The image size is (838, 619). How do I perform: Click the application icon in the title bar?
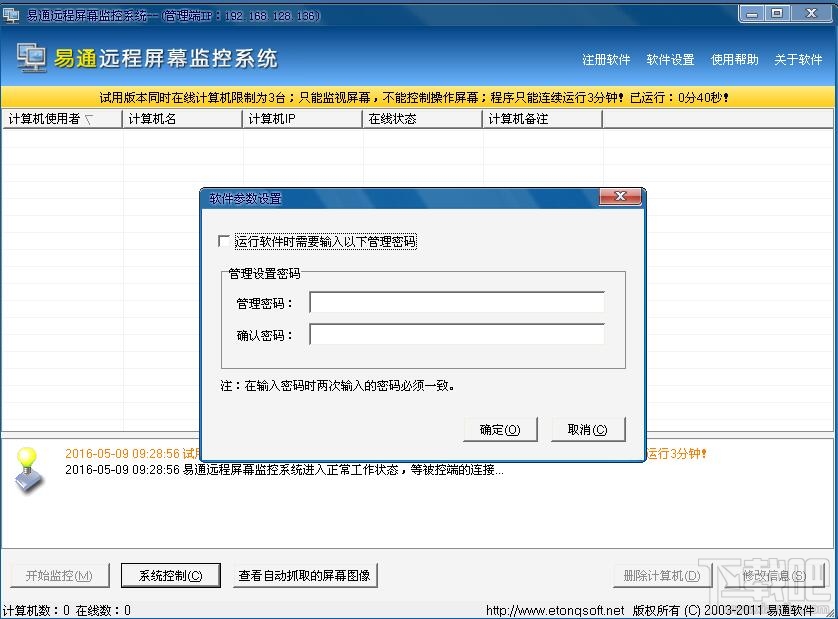[10, 13]
